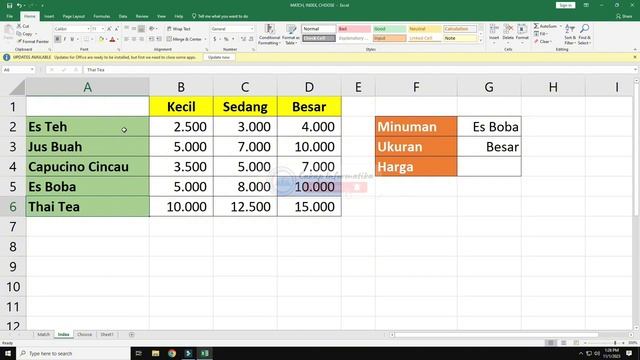Open the font size dropdown

[x=102, y=29]
